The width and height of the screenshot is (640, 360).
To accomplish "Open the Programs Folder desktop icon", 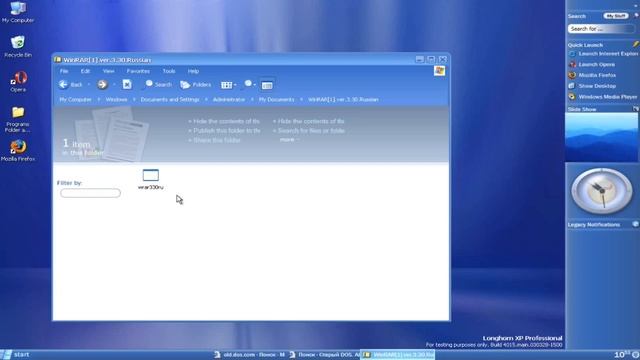I will [x=18, y=119].
